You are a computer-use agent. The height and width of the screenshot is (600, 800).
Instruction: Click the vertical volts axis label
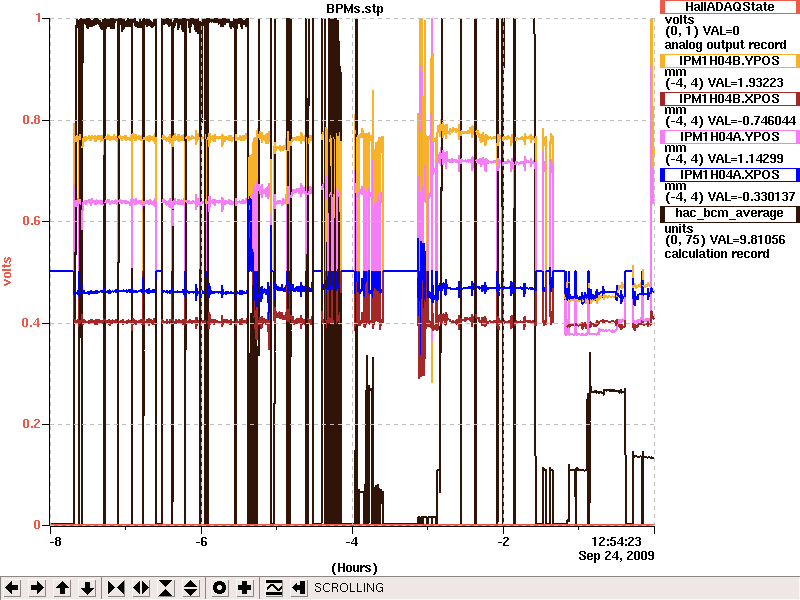point(7,271)
